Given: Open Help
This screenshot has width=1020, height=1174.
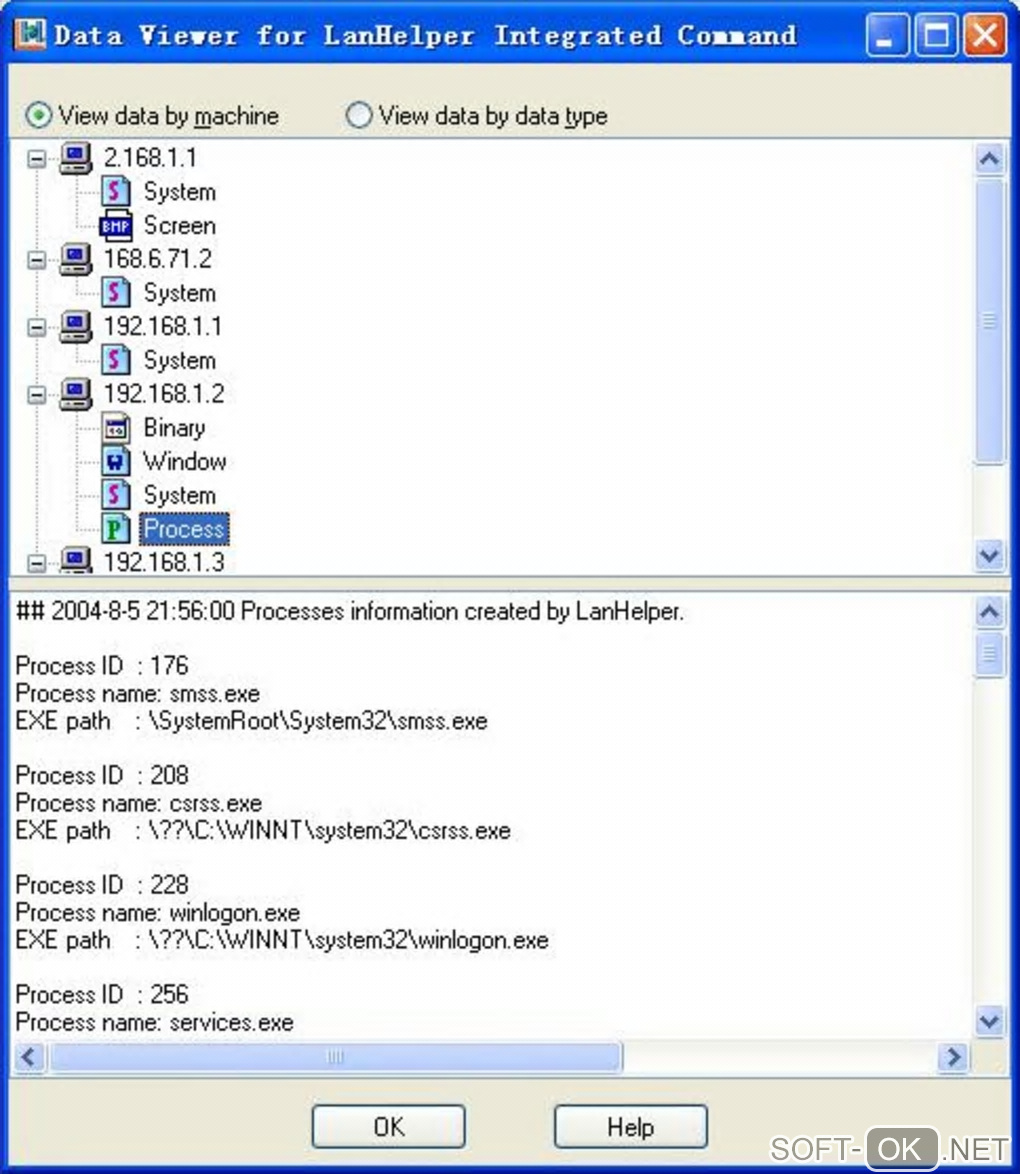Looking at the screenshot, I should coord(631,1126).
